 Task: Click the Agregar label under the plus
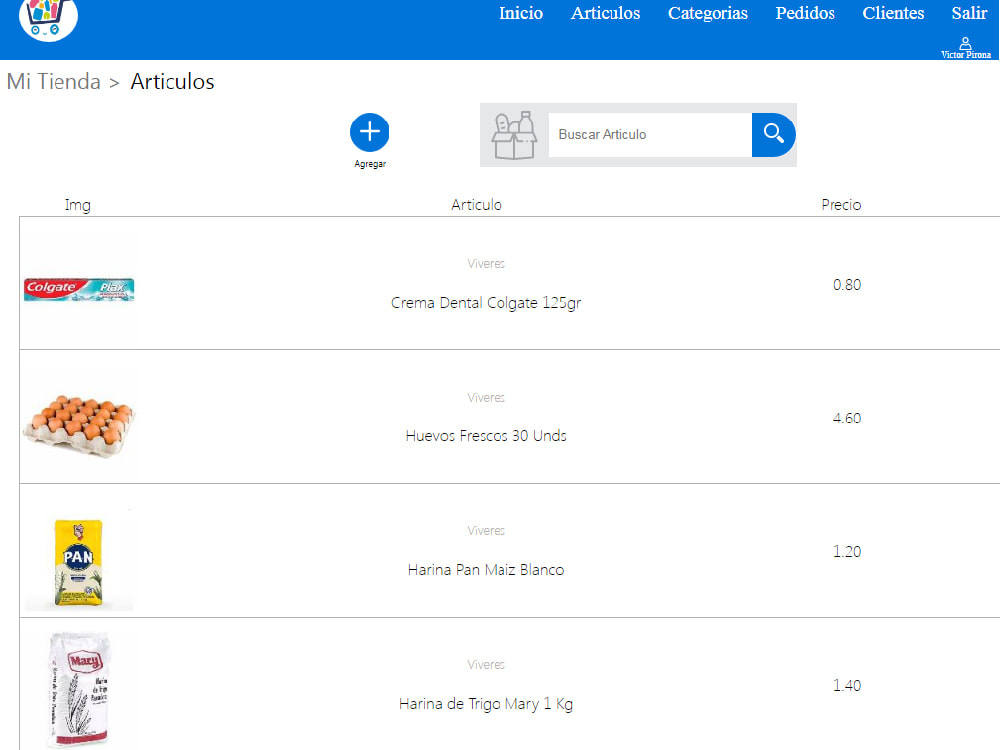tap(370, 164)
